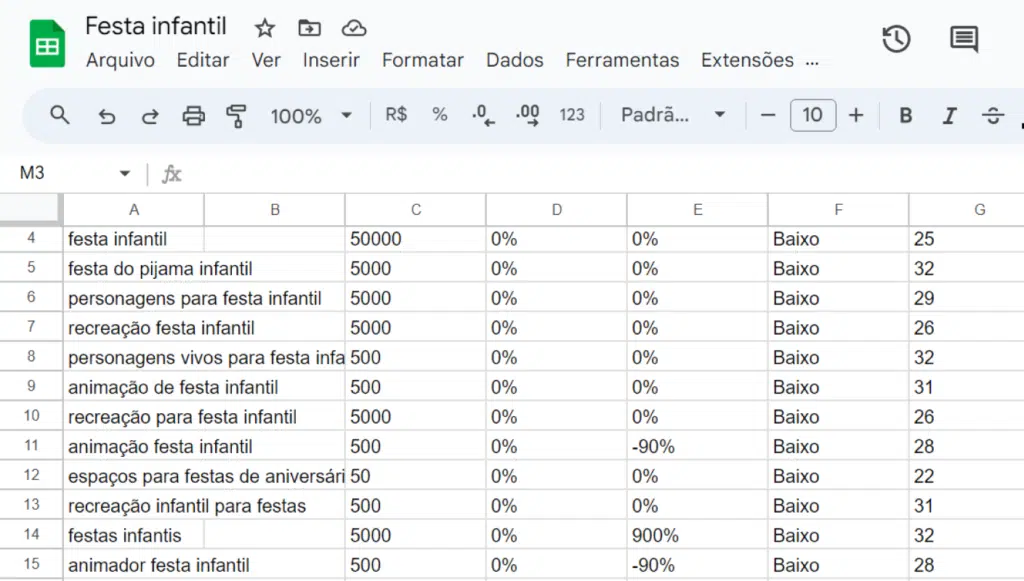The image size is (1024, 581).
Task: Select row 4 header
Action: 31,238
